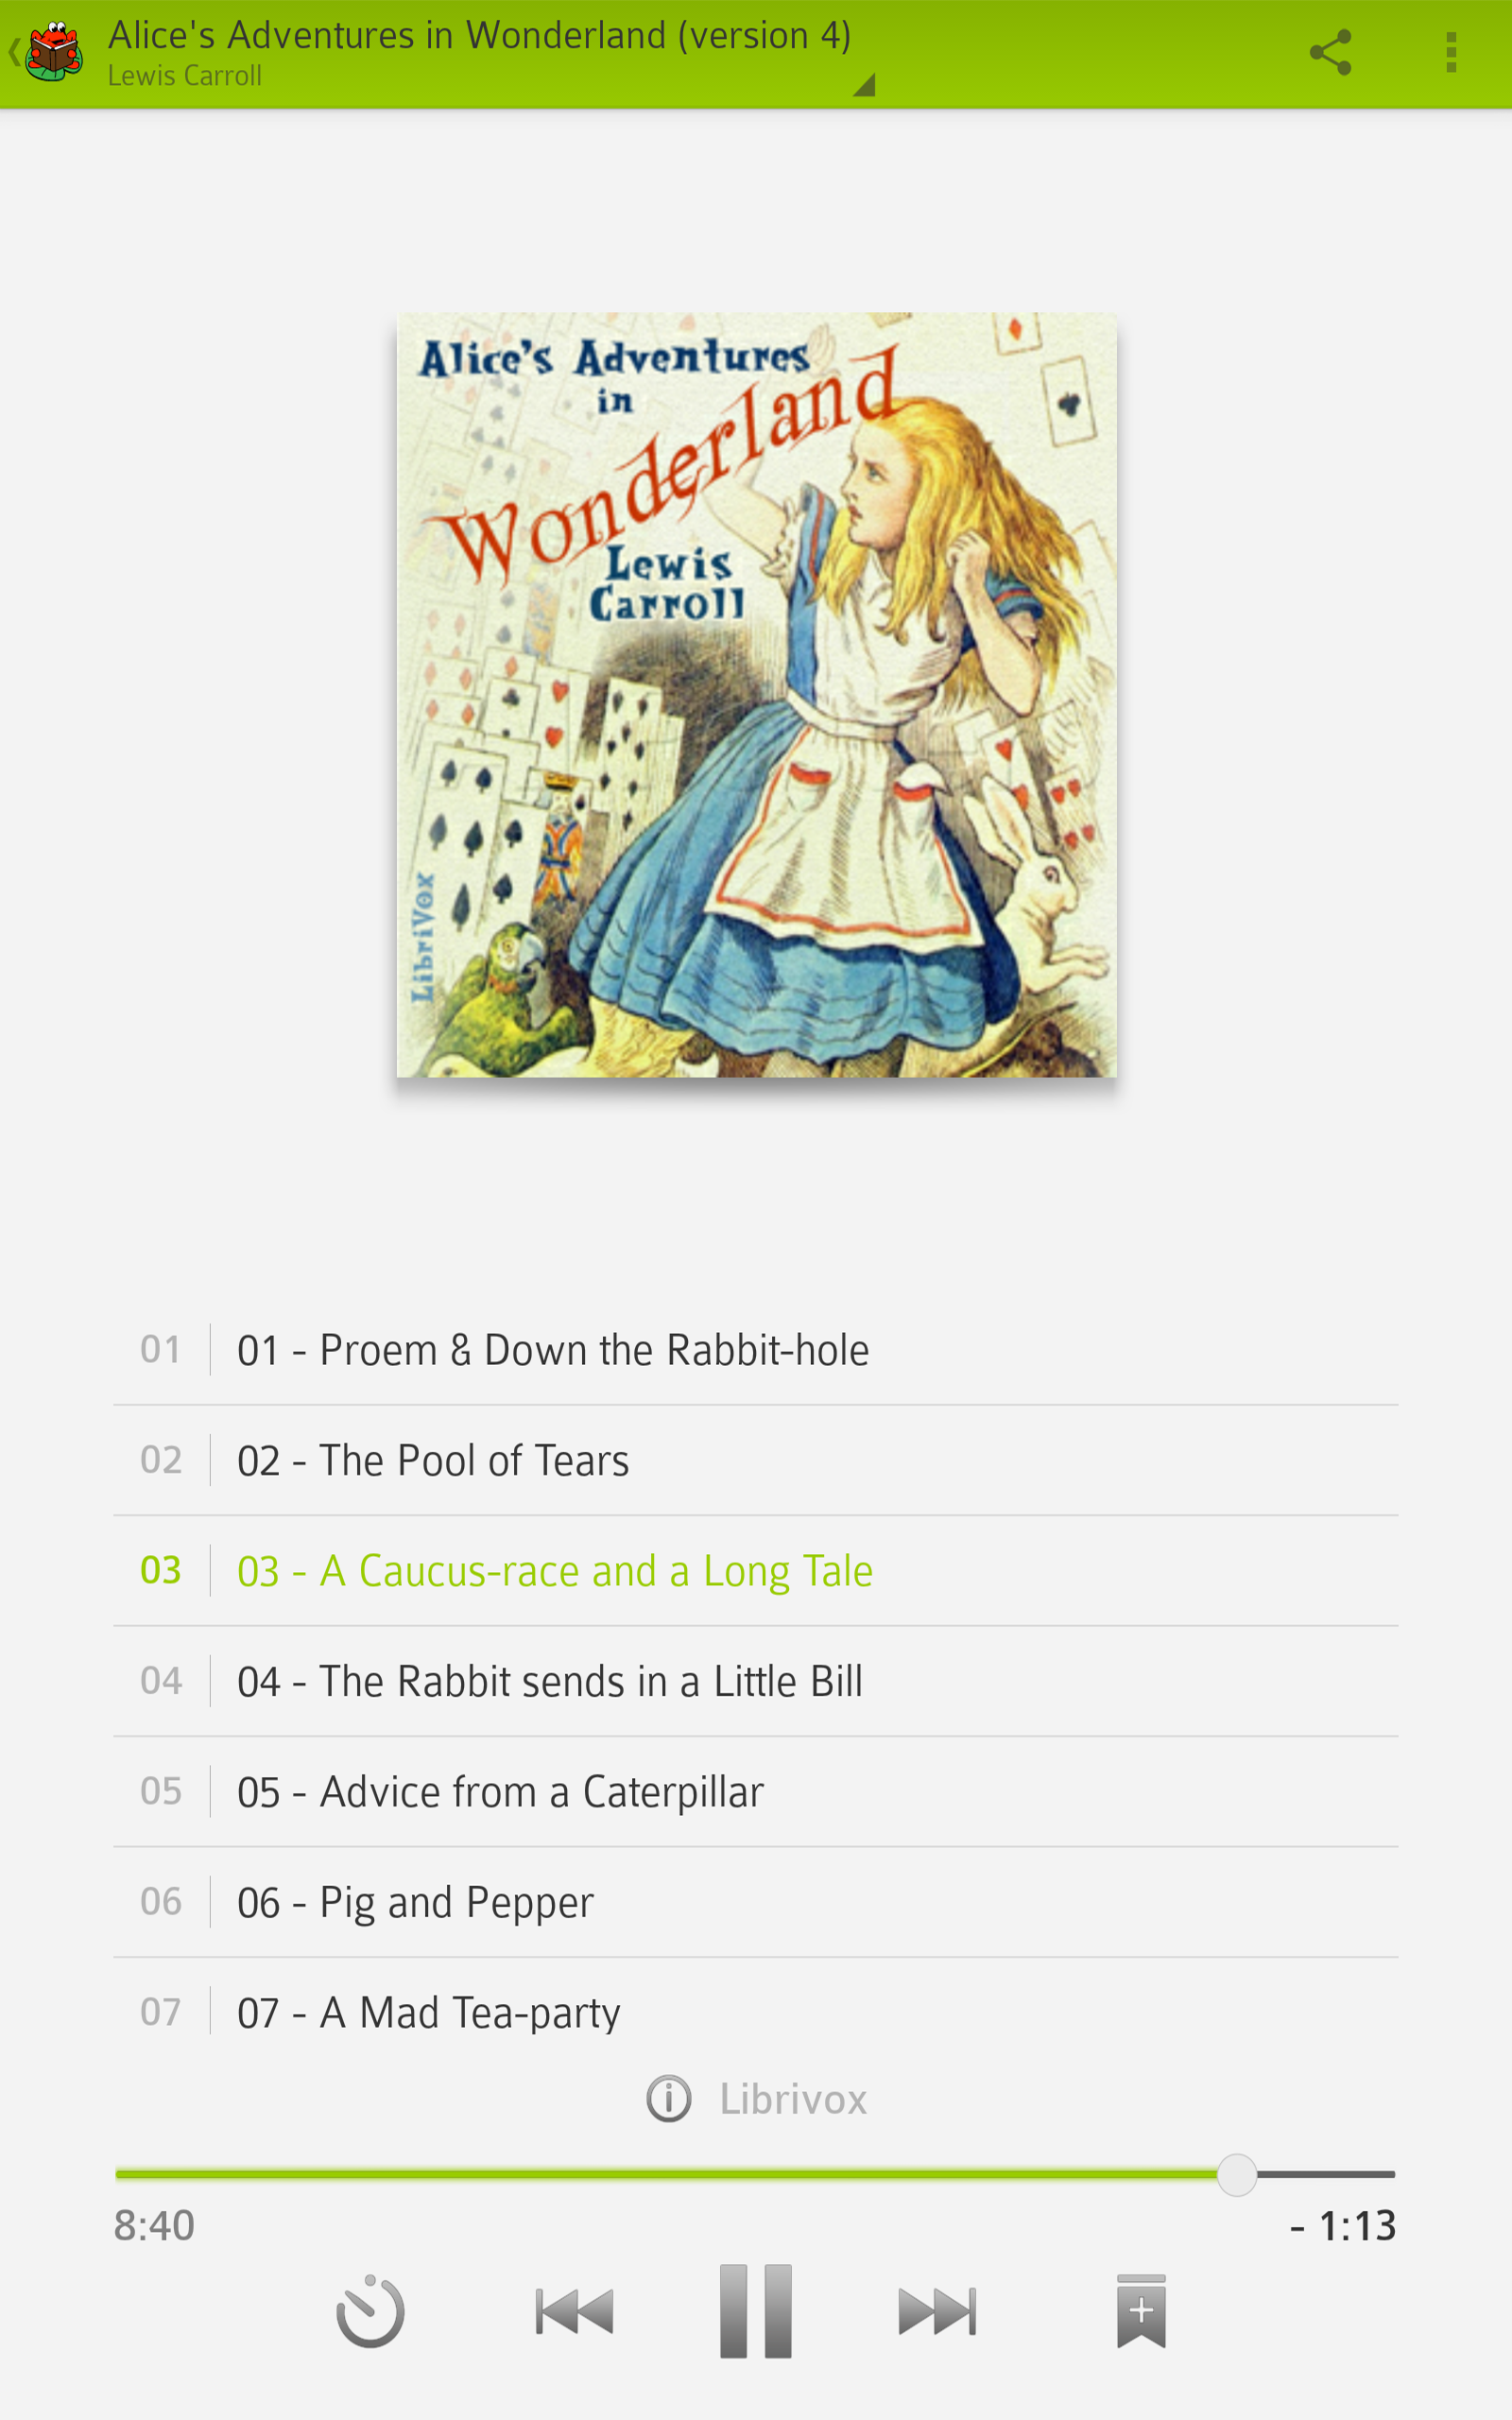1512x2420 pixels.
Task: Tap the remaining time label -1:13
Action: pos(1343,2226)
